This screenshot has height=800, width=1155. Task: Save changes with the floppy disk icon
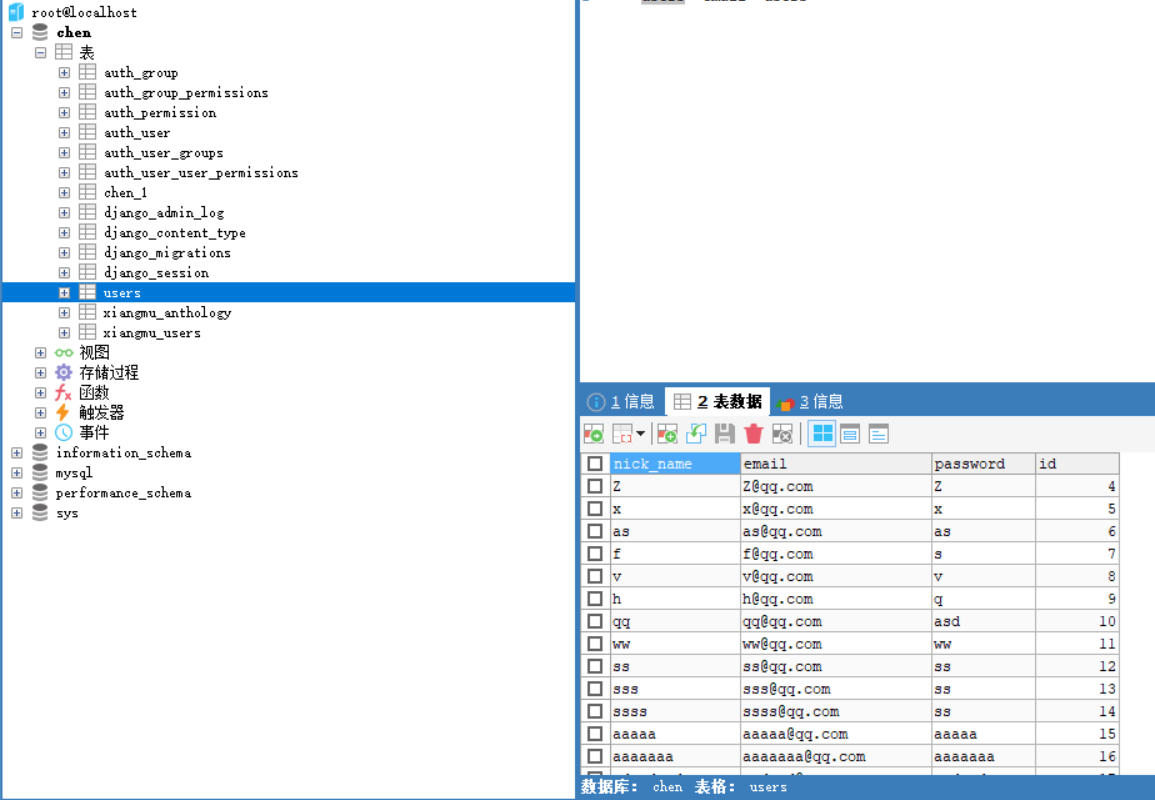(x=725, y=434)
